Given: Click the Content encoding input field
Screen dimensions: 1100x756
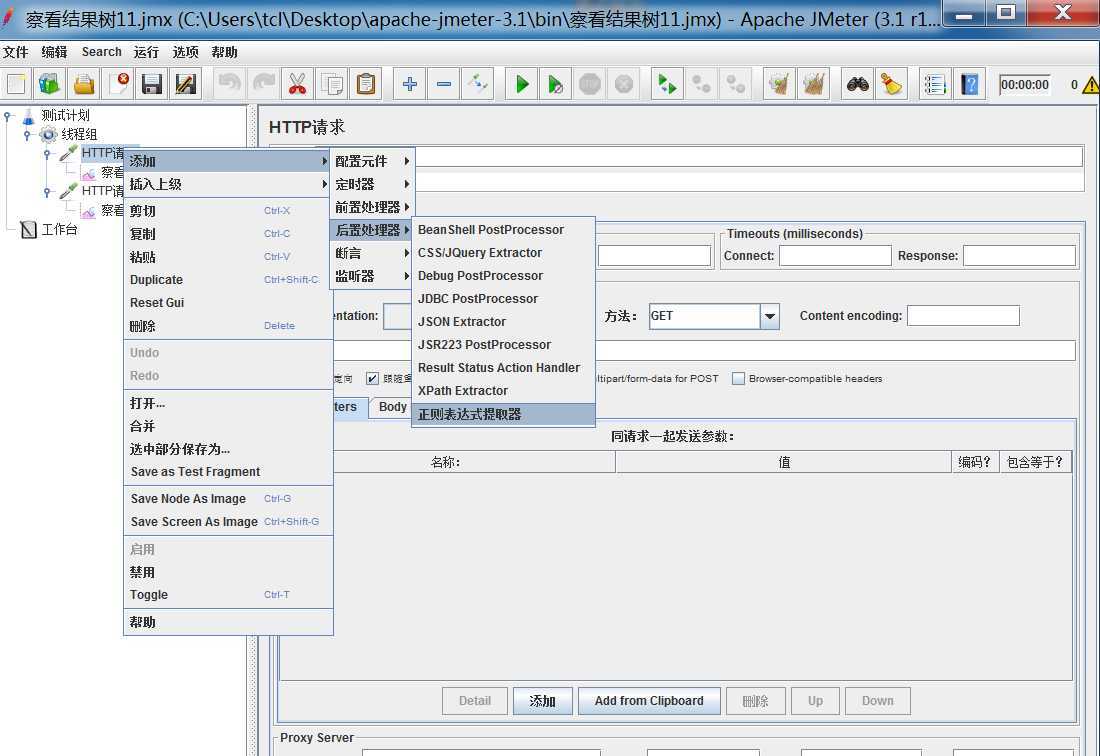Looking at the screenshot, I should click(963, 316).
